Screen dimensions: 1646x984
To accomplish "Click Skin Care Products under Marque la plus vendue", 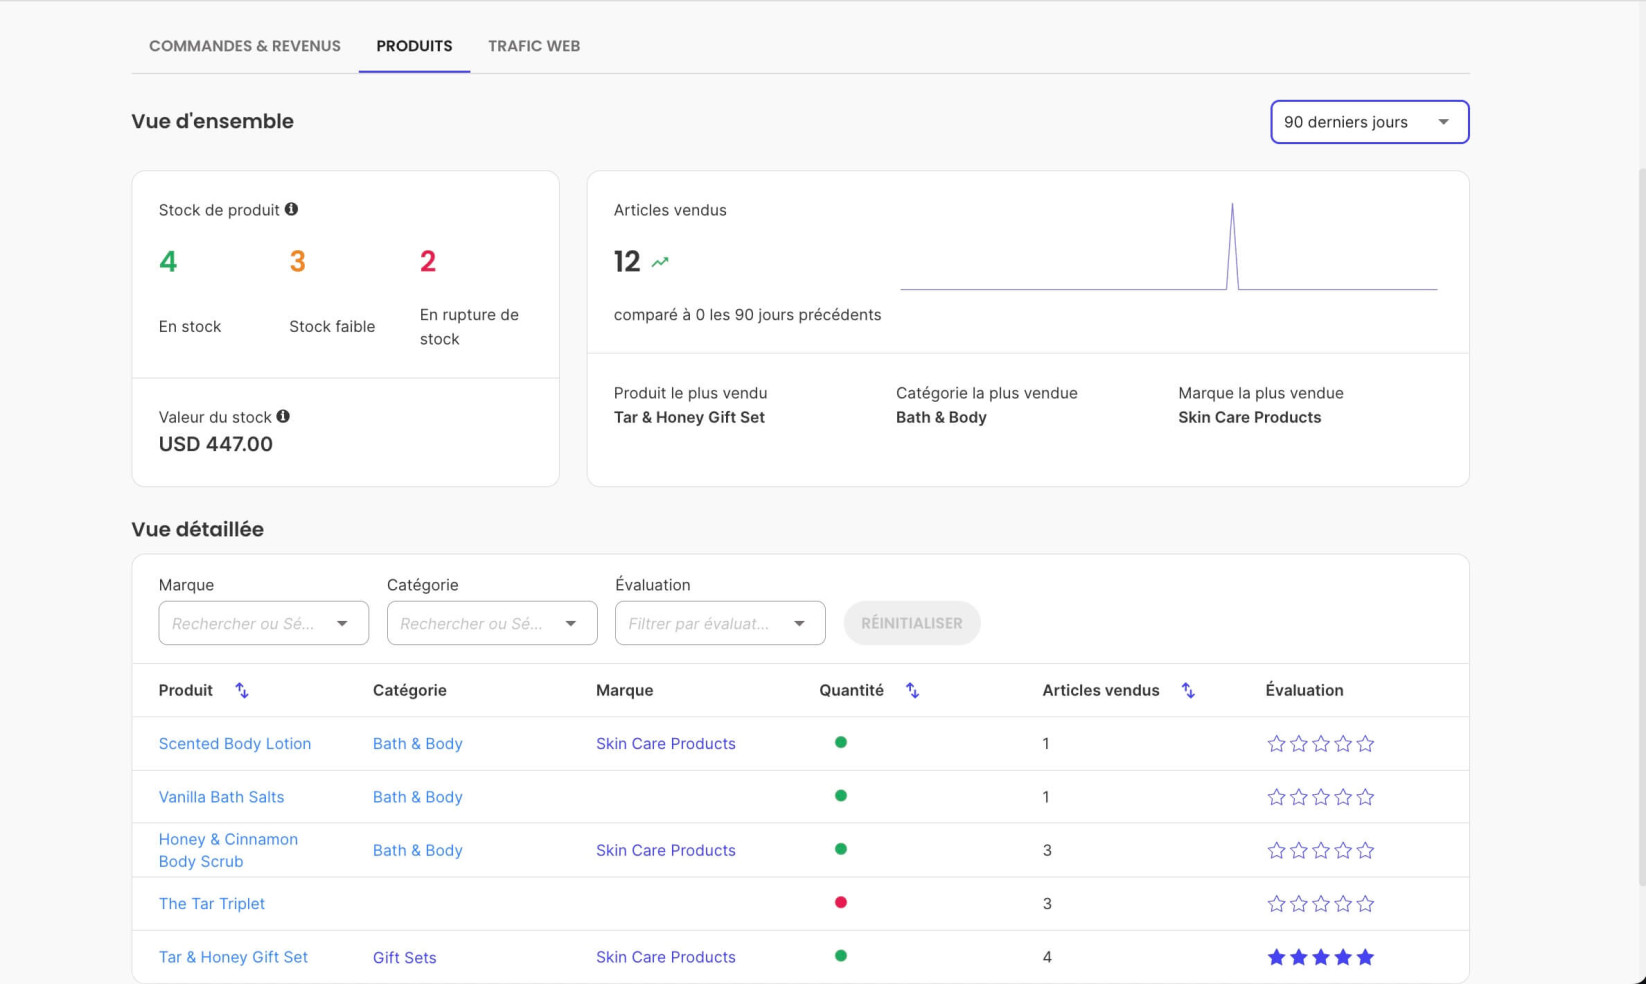I will pyautogui.click(x=1250, y=417).
